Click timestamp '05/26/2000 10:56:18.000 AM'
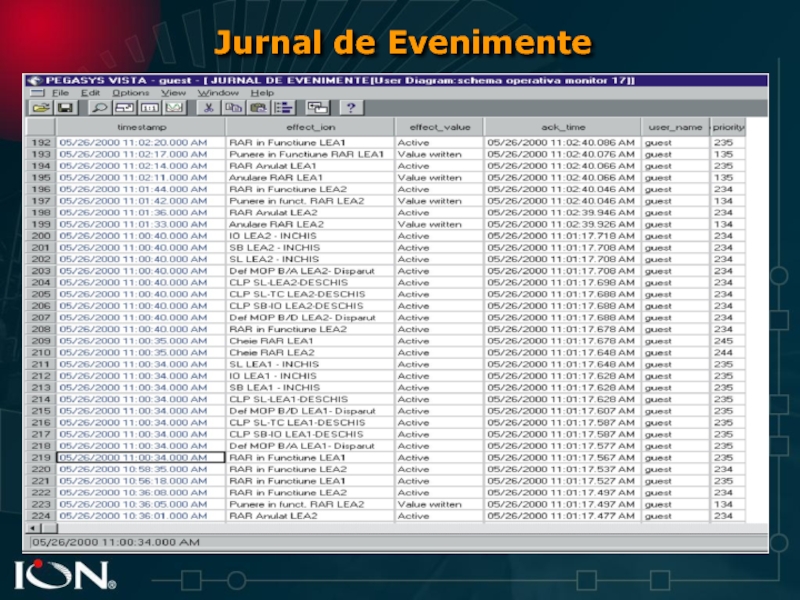 pos(141,481)
